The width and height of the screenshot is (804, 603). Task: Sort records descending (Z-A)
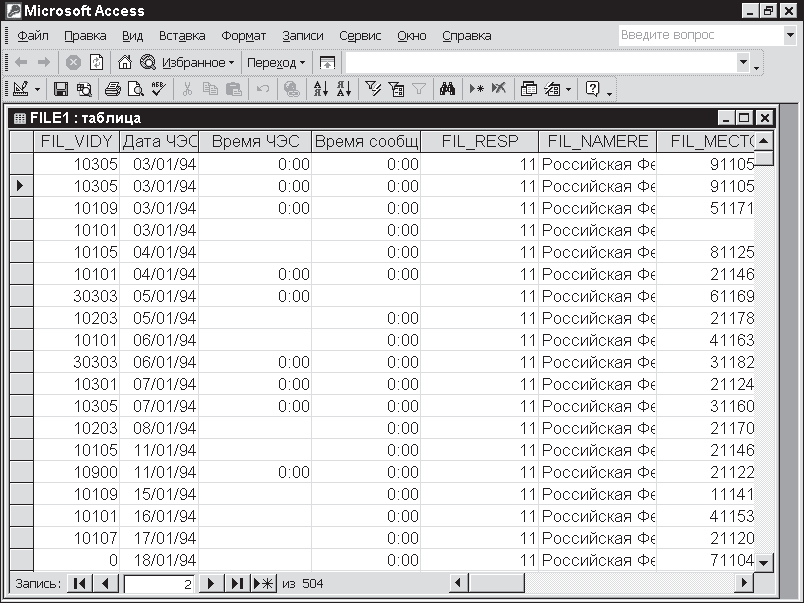pos(343,89)
